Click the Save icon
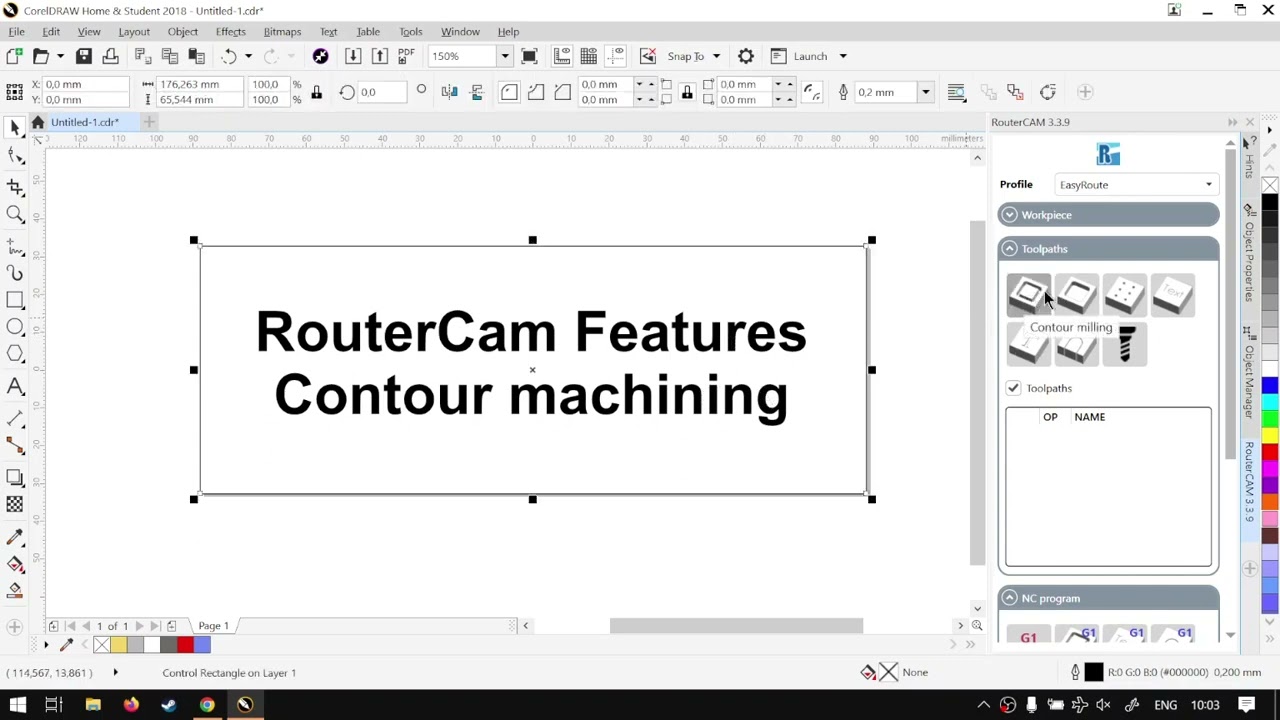The width and height of the screenshot is (1280, 720). pyautogui.click(x=84, y=56)
